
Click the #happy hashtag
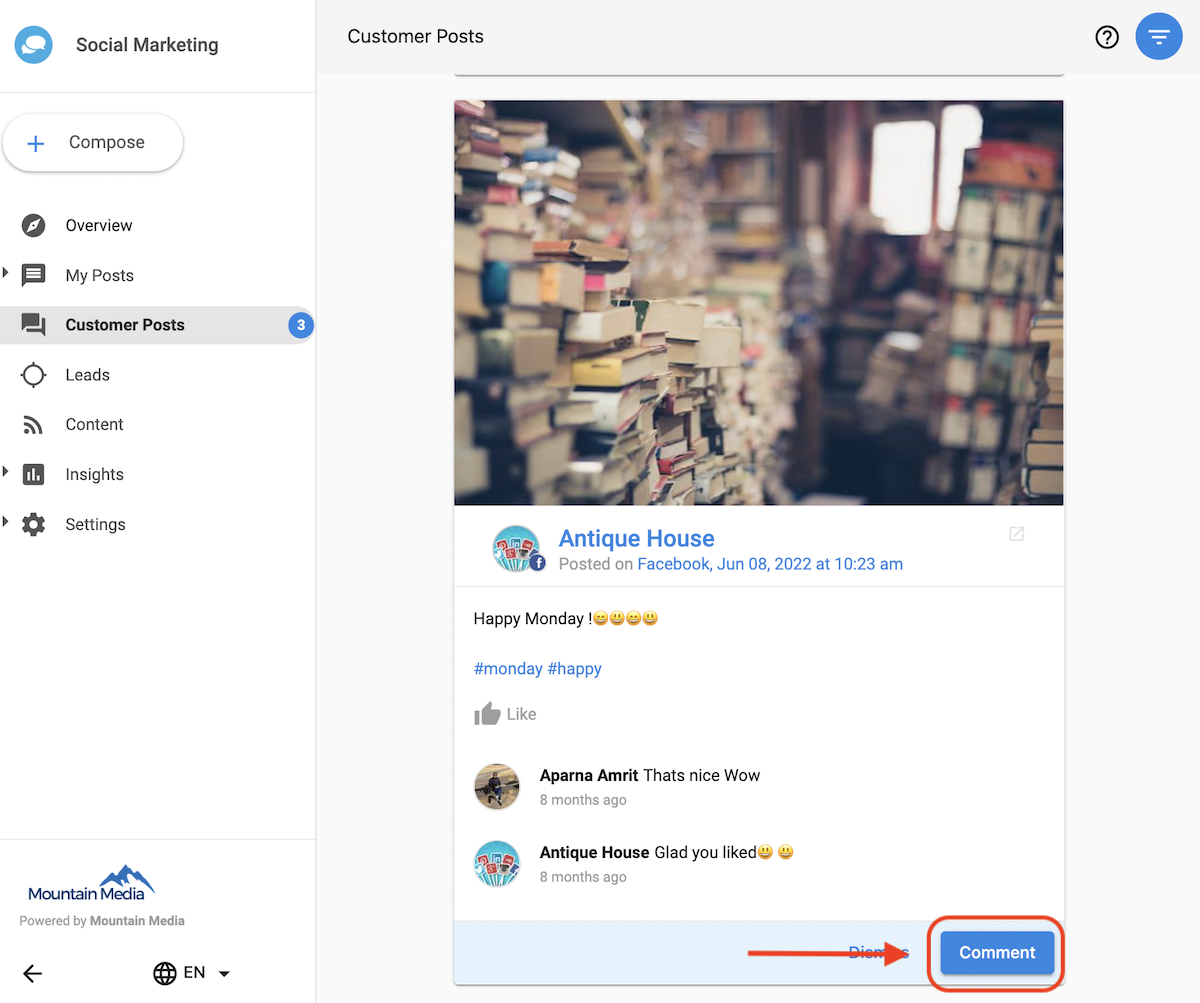(574, 669)
